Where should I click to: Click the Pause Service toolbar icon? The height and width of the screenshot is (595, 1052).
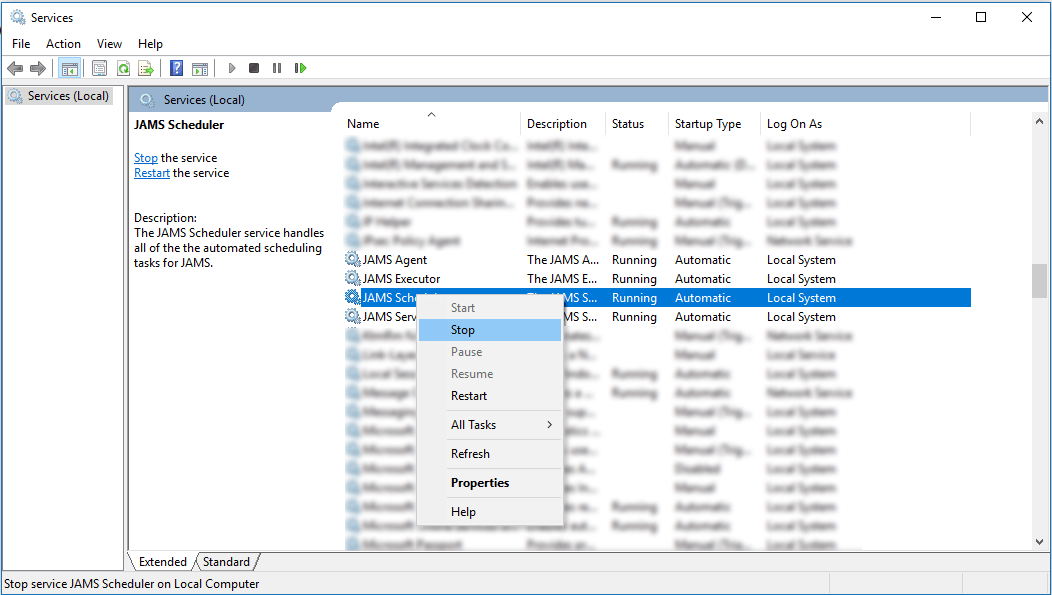pyautogui.click(x=277, y=68)
